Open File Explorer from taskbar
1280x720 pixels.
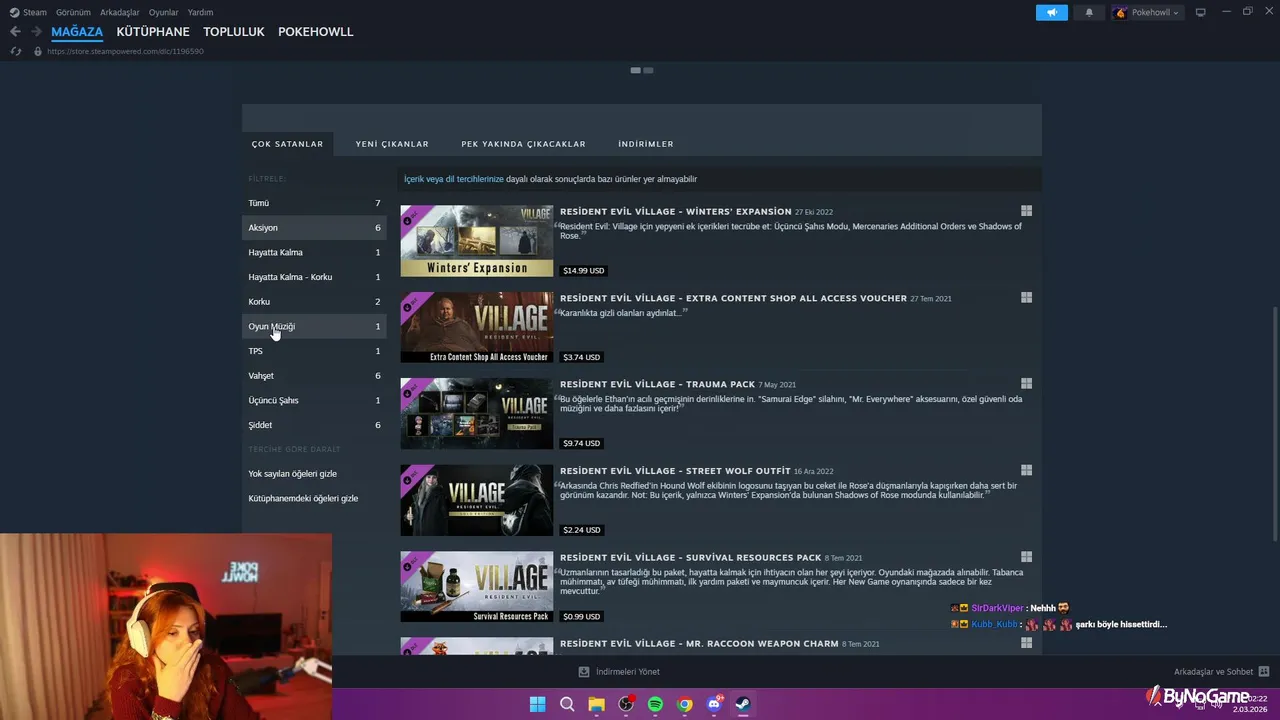pos(596,704)
